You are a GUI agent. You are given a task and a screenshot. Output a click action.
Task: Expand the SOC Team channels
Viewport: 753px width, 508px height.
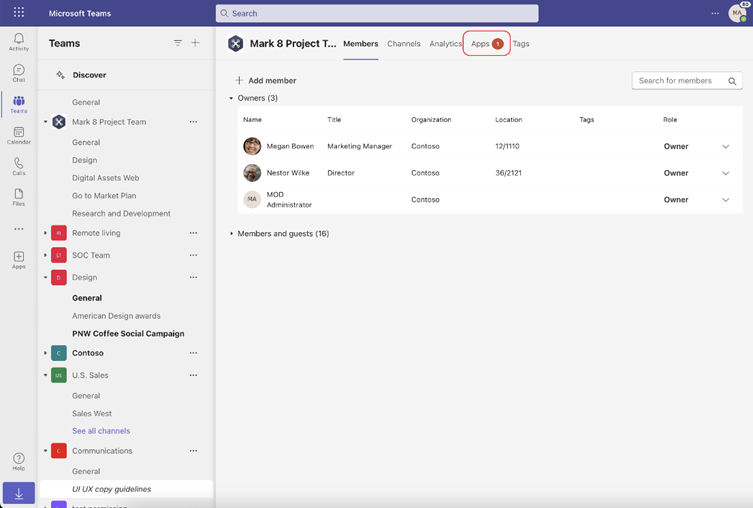[46, 255]
